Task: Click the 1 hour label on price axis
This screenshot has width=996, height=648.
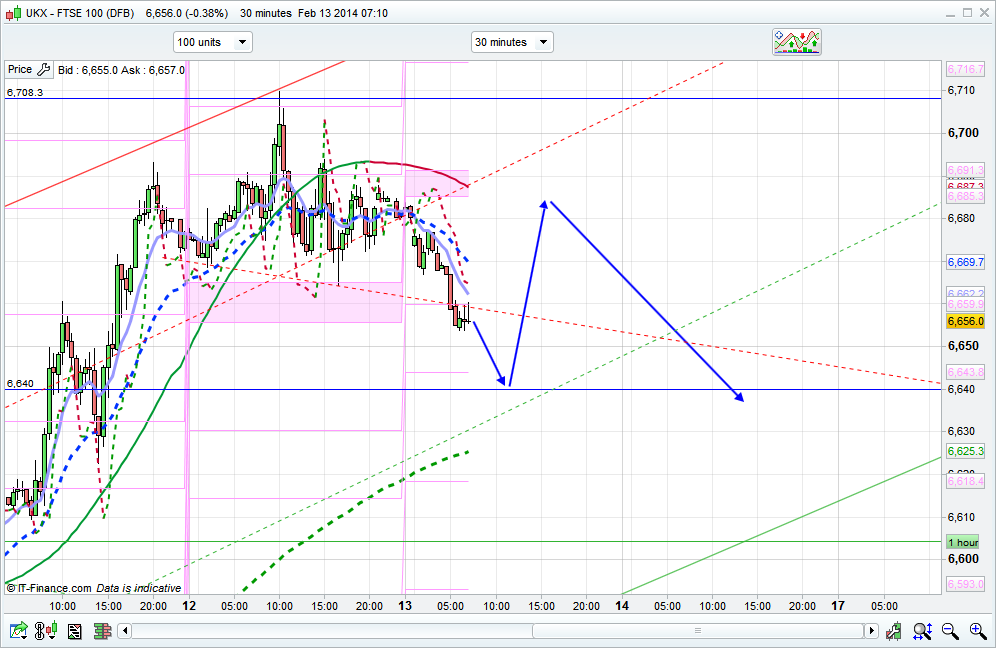Action: point(964,541)
